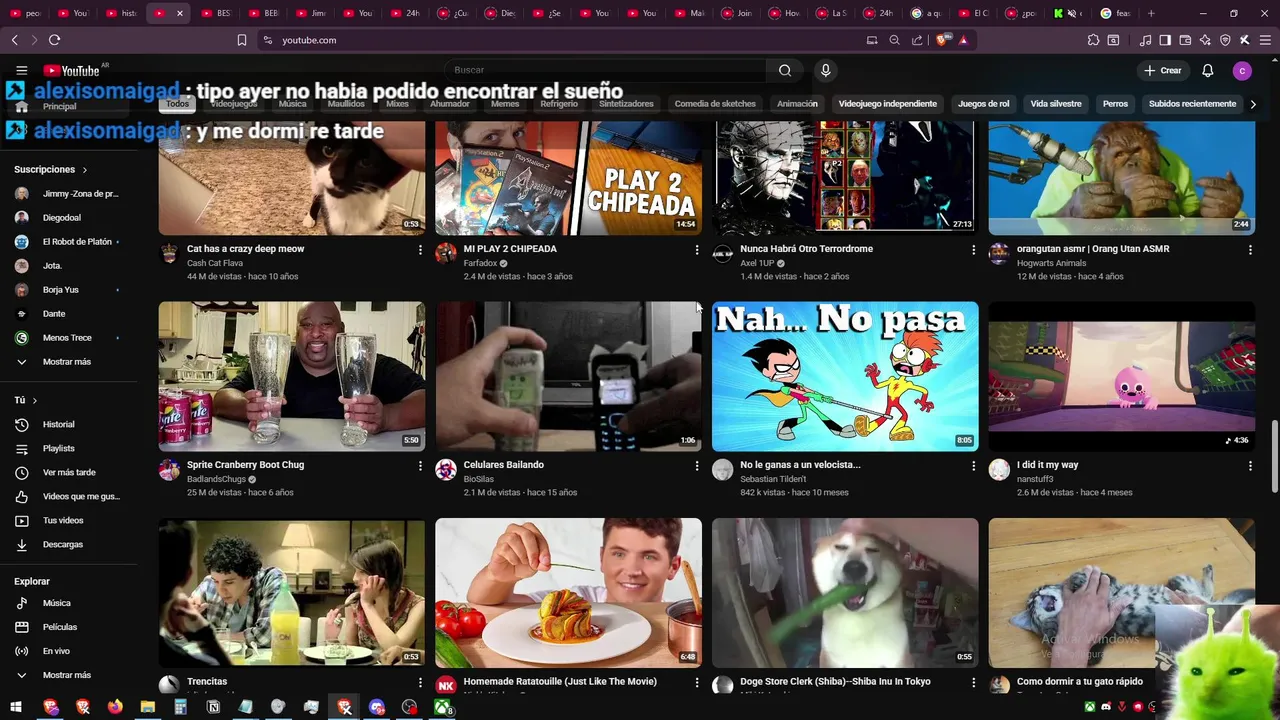Image resolution: width=1280 pixels, height=720 pixels.
Task: Bookmark this page icon in address bar
Action: [242, 40]
